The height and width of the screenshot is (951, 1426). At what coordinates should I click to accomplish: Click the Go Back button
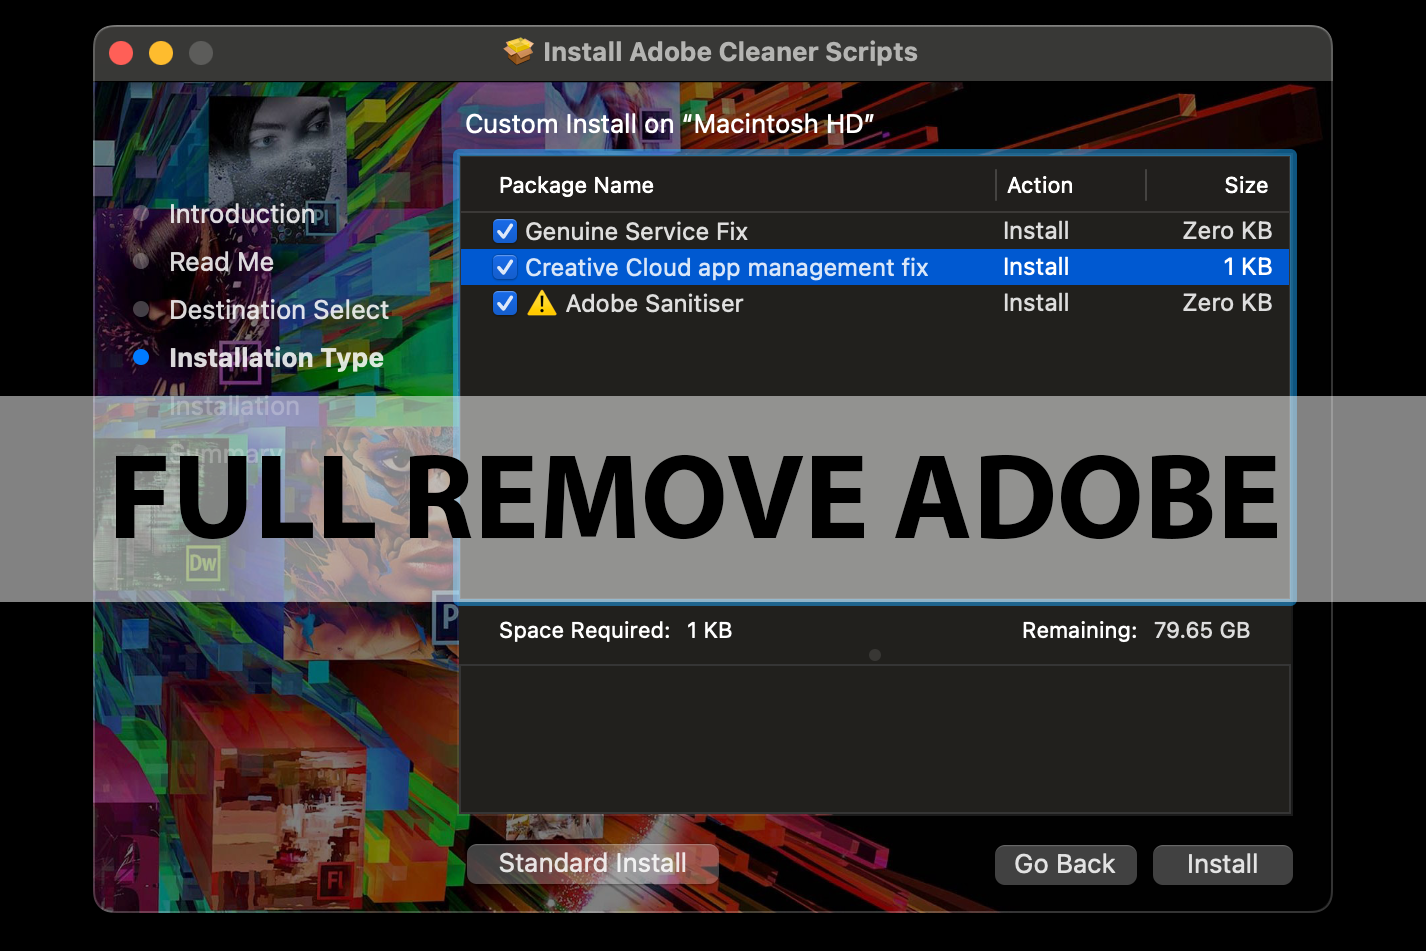tap(1065, 864)
